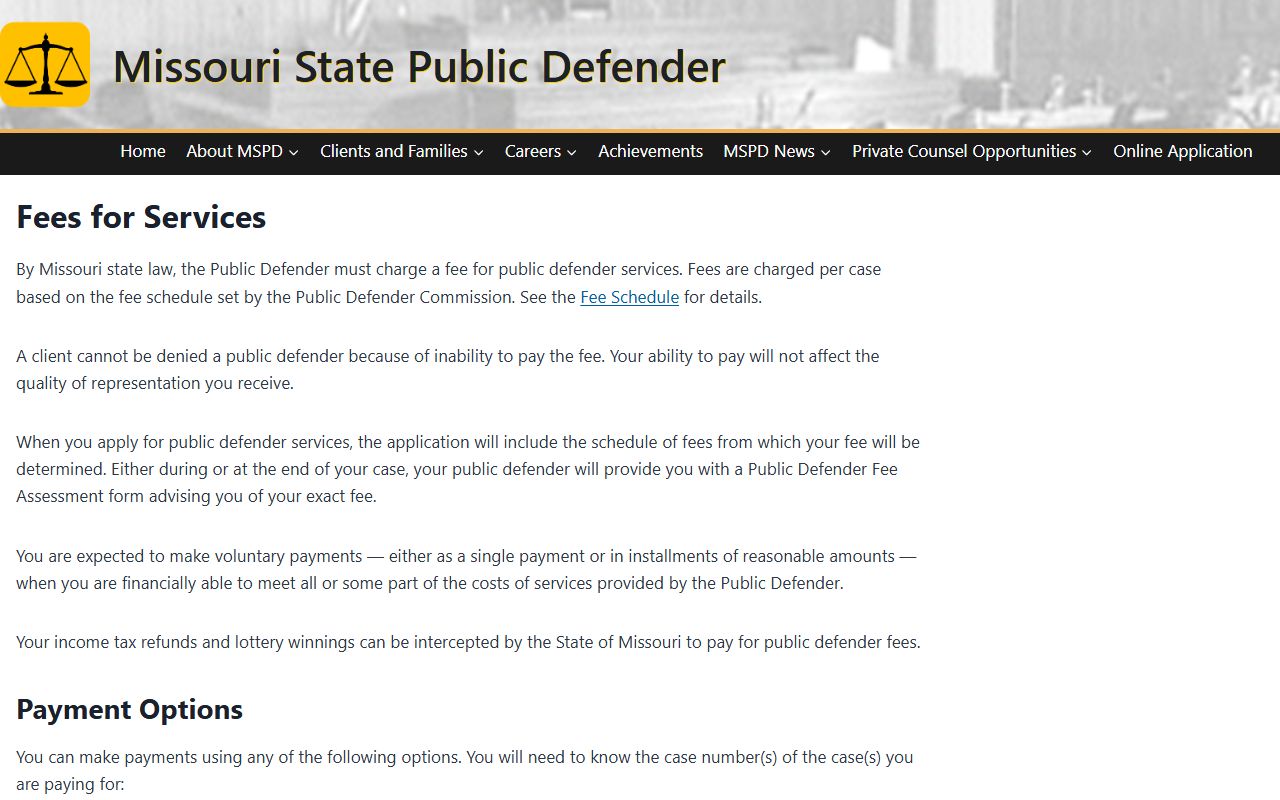The image size is (1280, 800).
Task: Click the paragraph about income tax refunds
Action: tap(468, 642)
